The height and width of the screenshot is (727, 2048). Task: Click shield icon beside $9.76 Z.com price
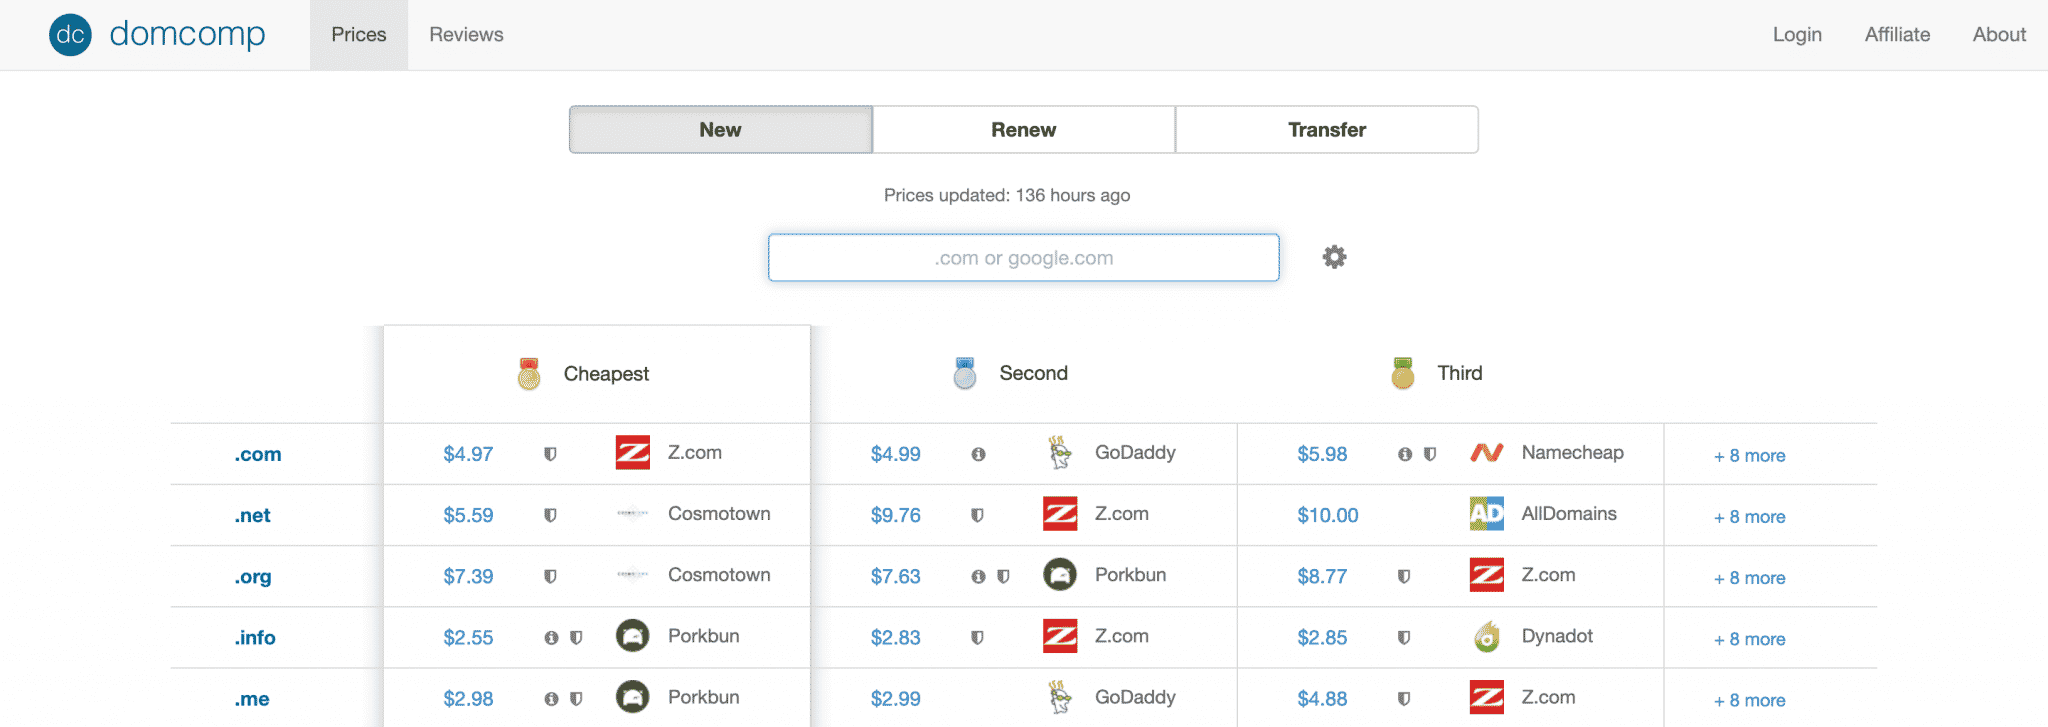[x=977, y=515]
